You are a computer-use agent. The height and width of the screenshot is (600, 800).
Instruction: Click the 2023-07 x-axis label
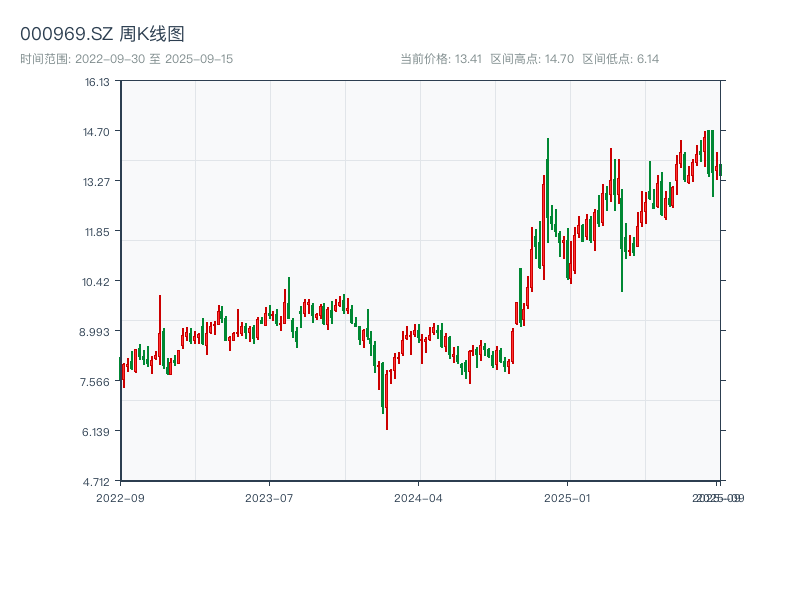(269, 498)
